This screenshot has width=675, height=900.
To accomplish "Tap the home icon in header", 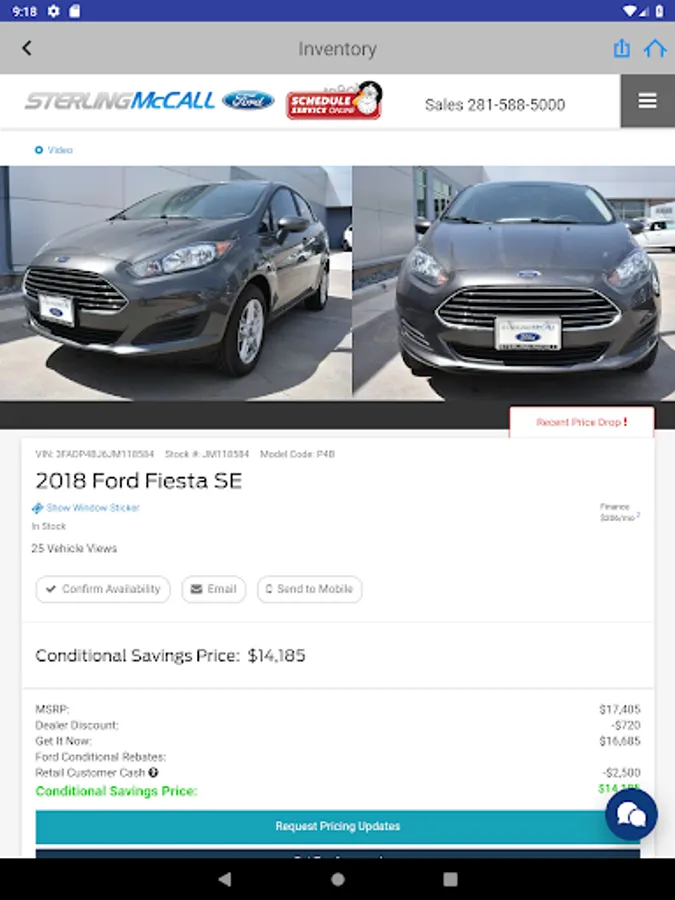I will 655,48.
